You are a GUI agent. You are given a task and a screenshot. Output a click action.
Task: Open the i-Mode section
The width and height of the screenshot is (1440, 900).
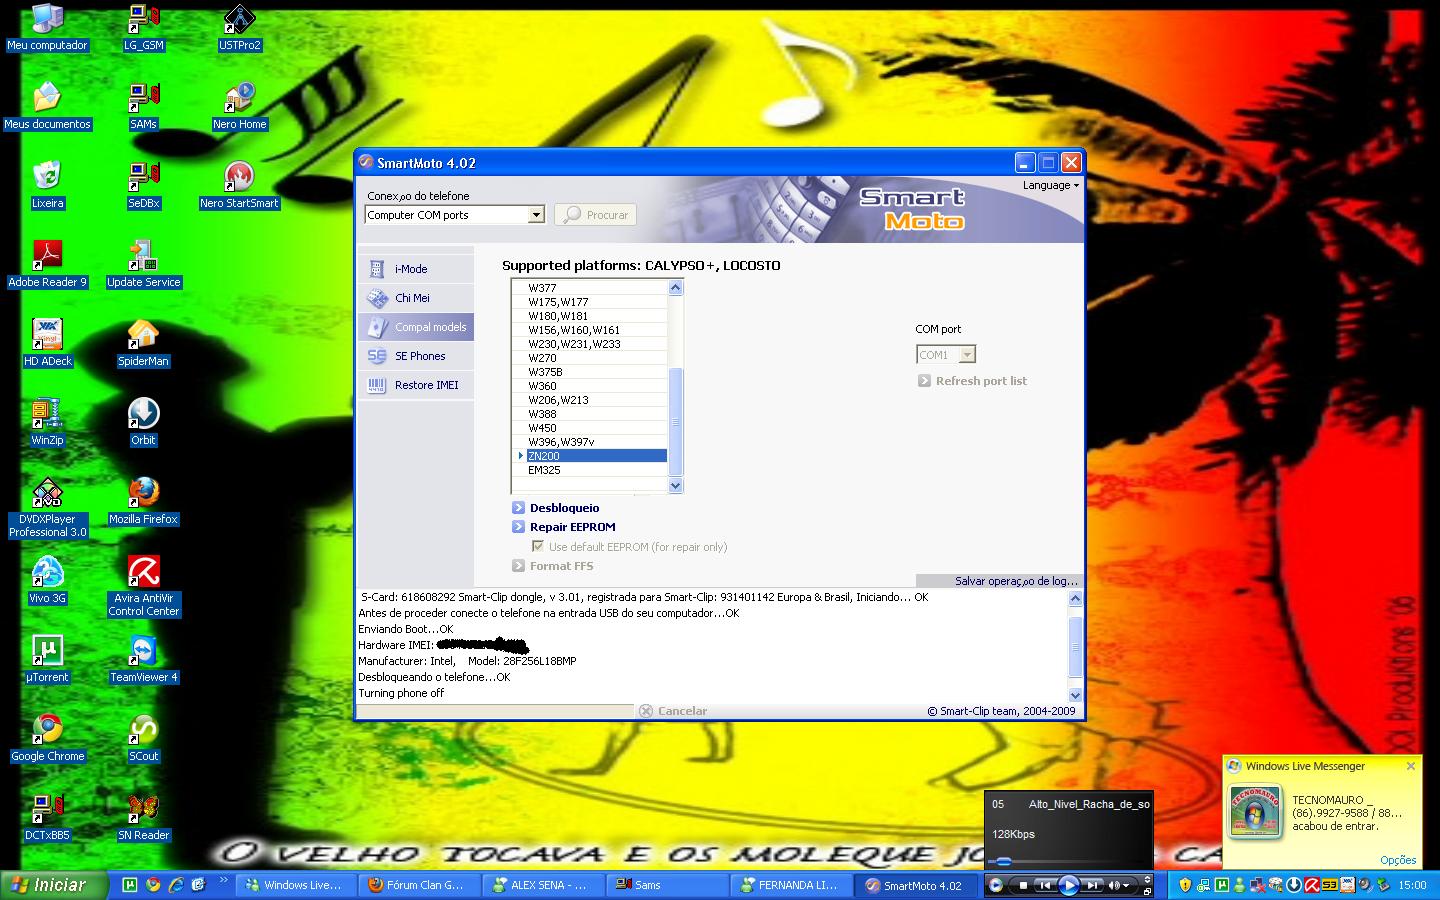[416, 269]
